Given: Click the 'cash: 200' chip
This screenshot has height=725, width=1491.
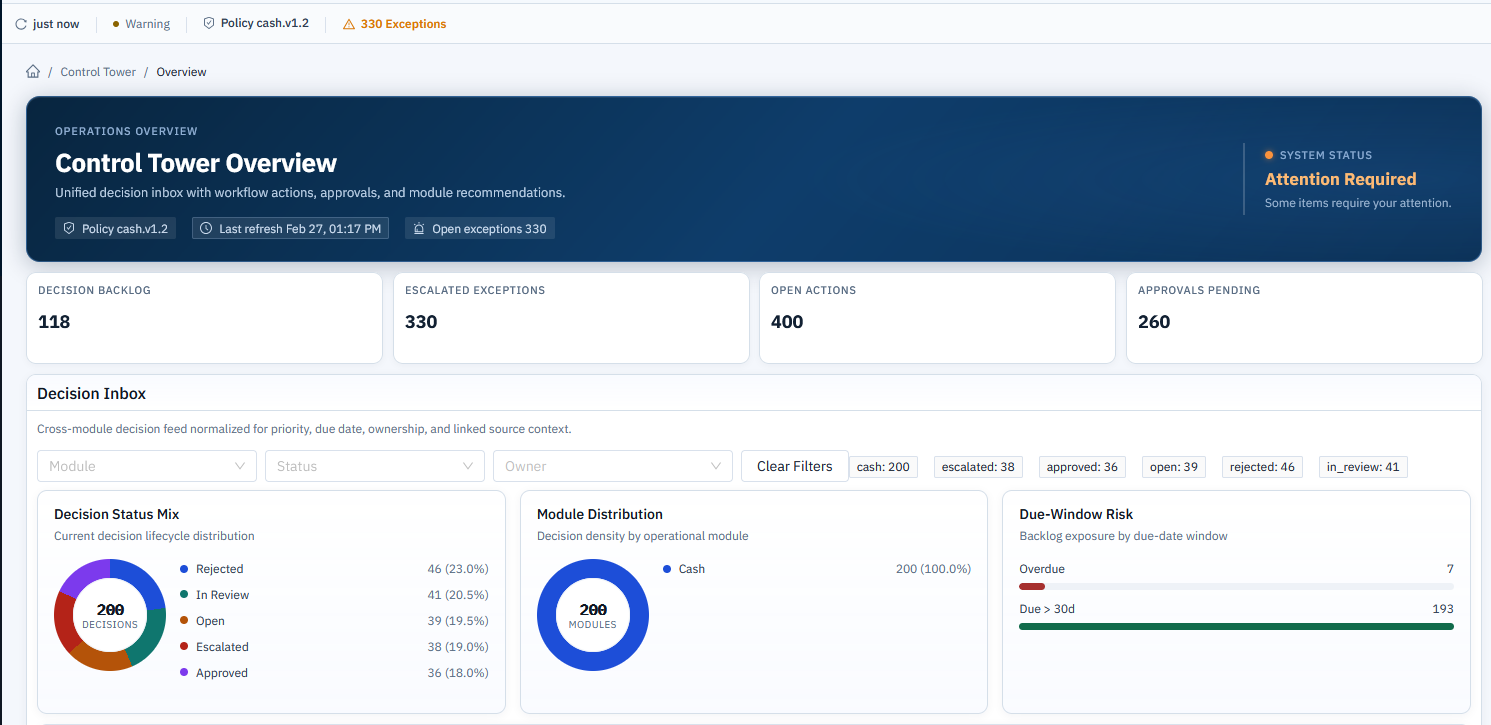Looking at the screenshot, I should click(884, 466).
